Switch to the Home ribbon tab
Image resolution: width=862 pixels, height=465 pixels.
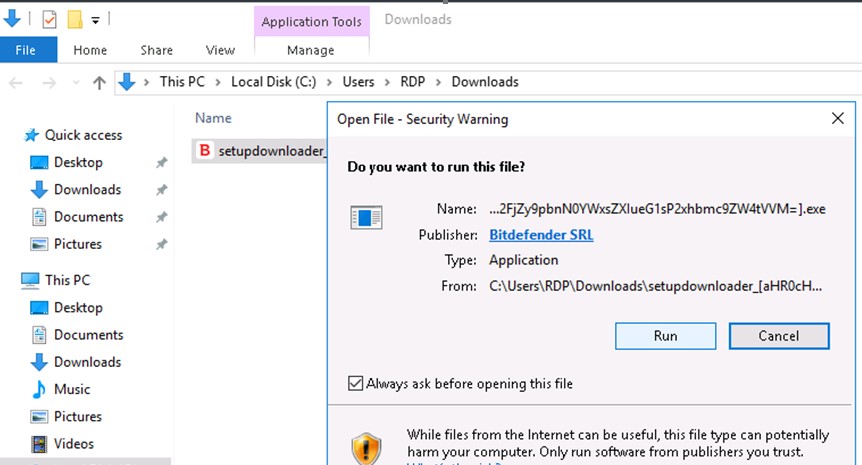[x=90, y=50]
